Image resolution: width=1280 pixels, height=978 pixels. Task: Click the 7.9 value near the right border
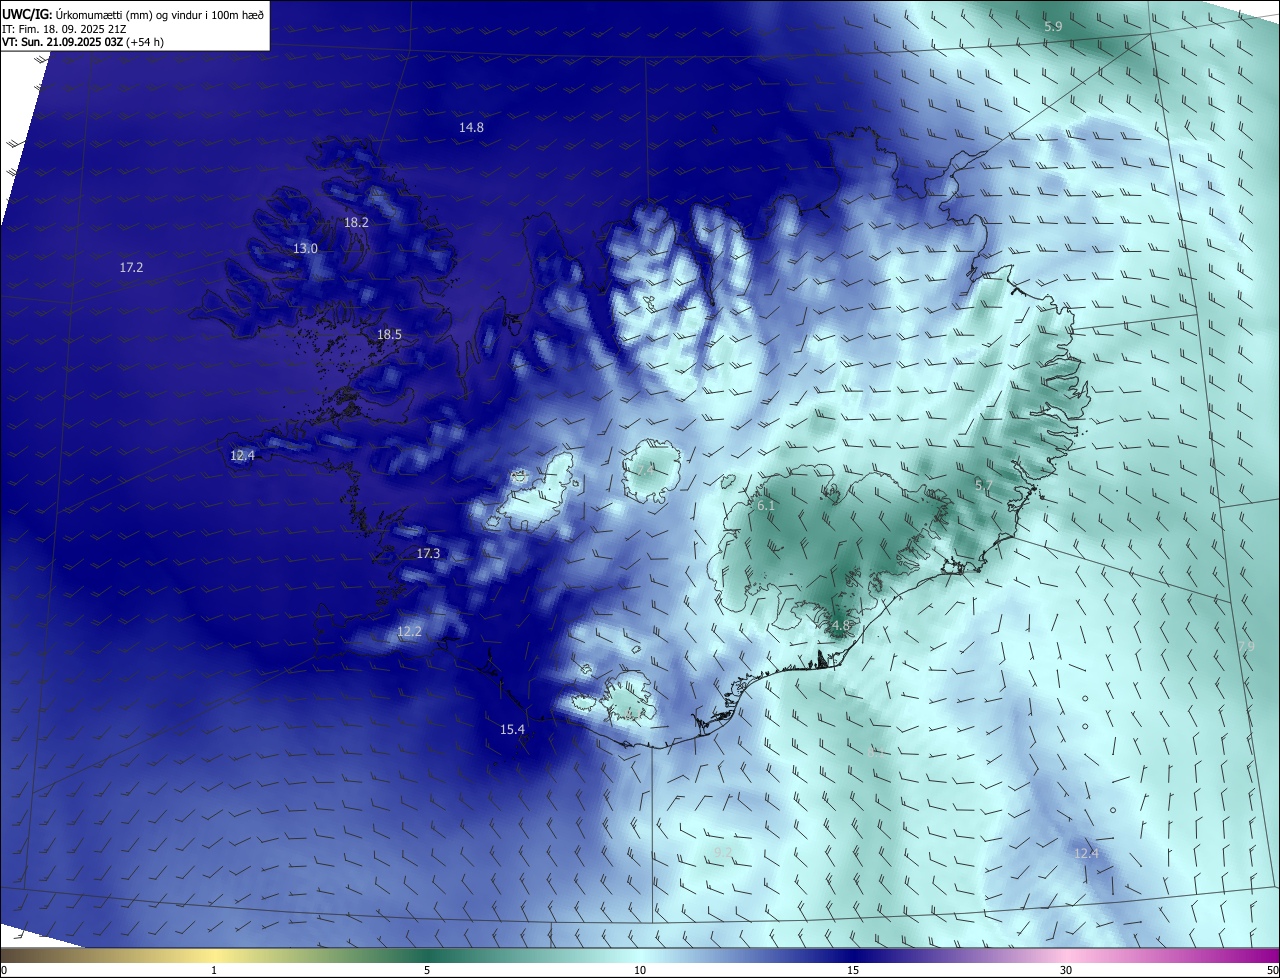point(1245,648)
